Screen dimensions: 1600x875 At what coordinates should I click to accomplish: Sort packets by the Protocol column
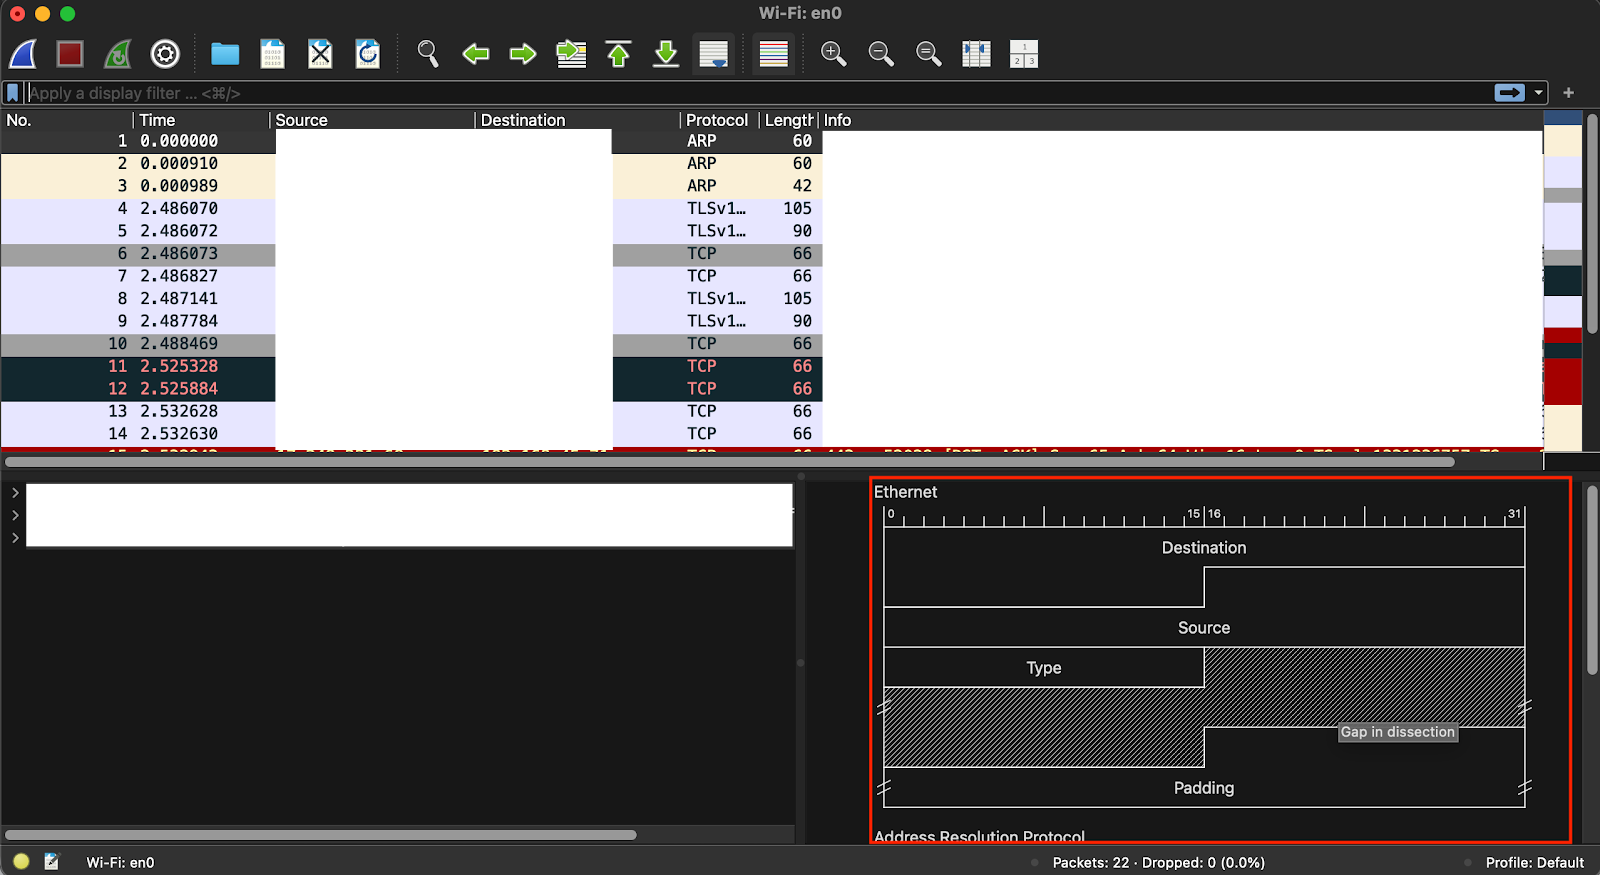click(x=716, y=120)
